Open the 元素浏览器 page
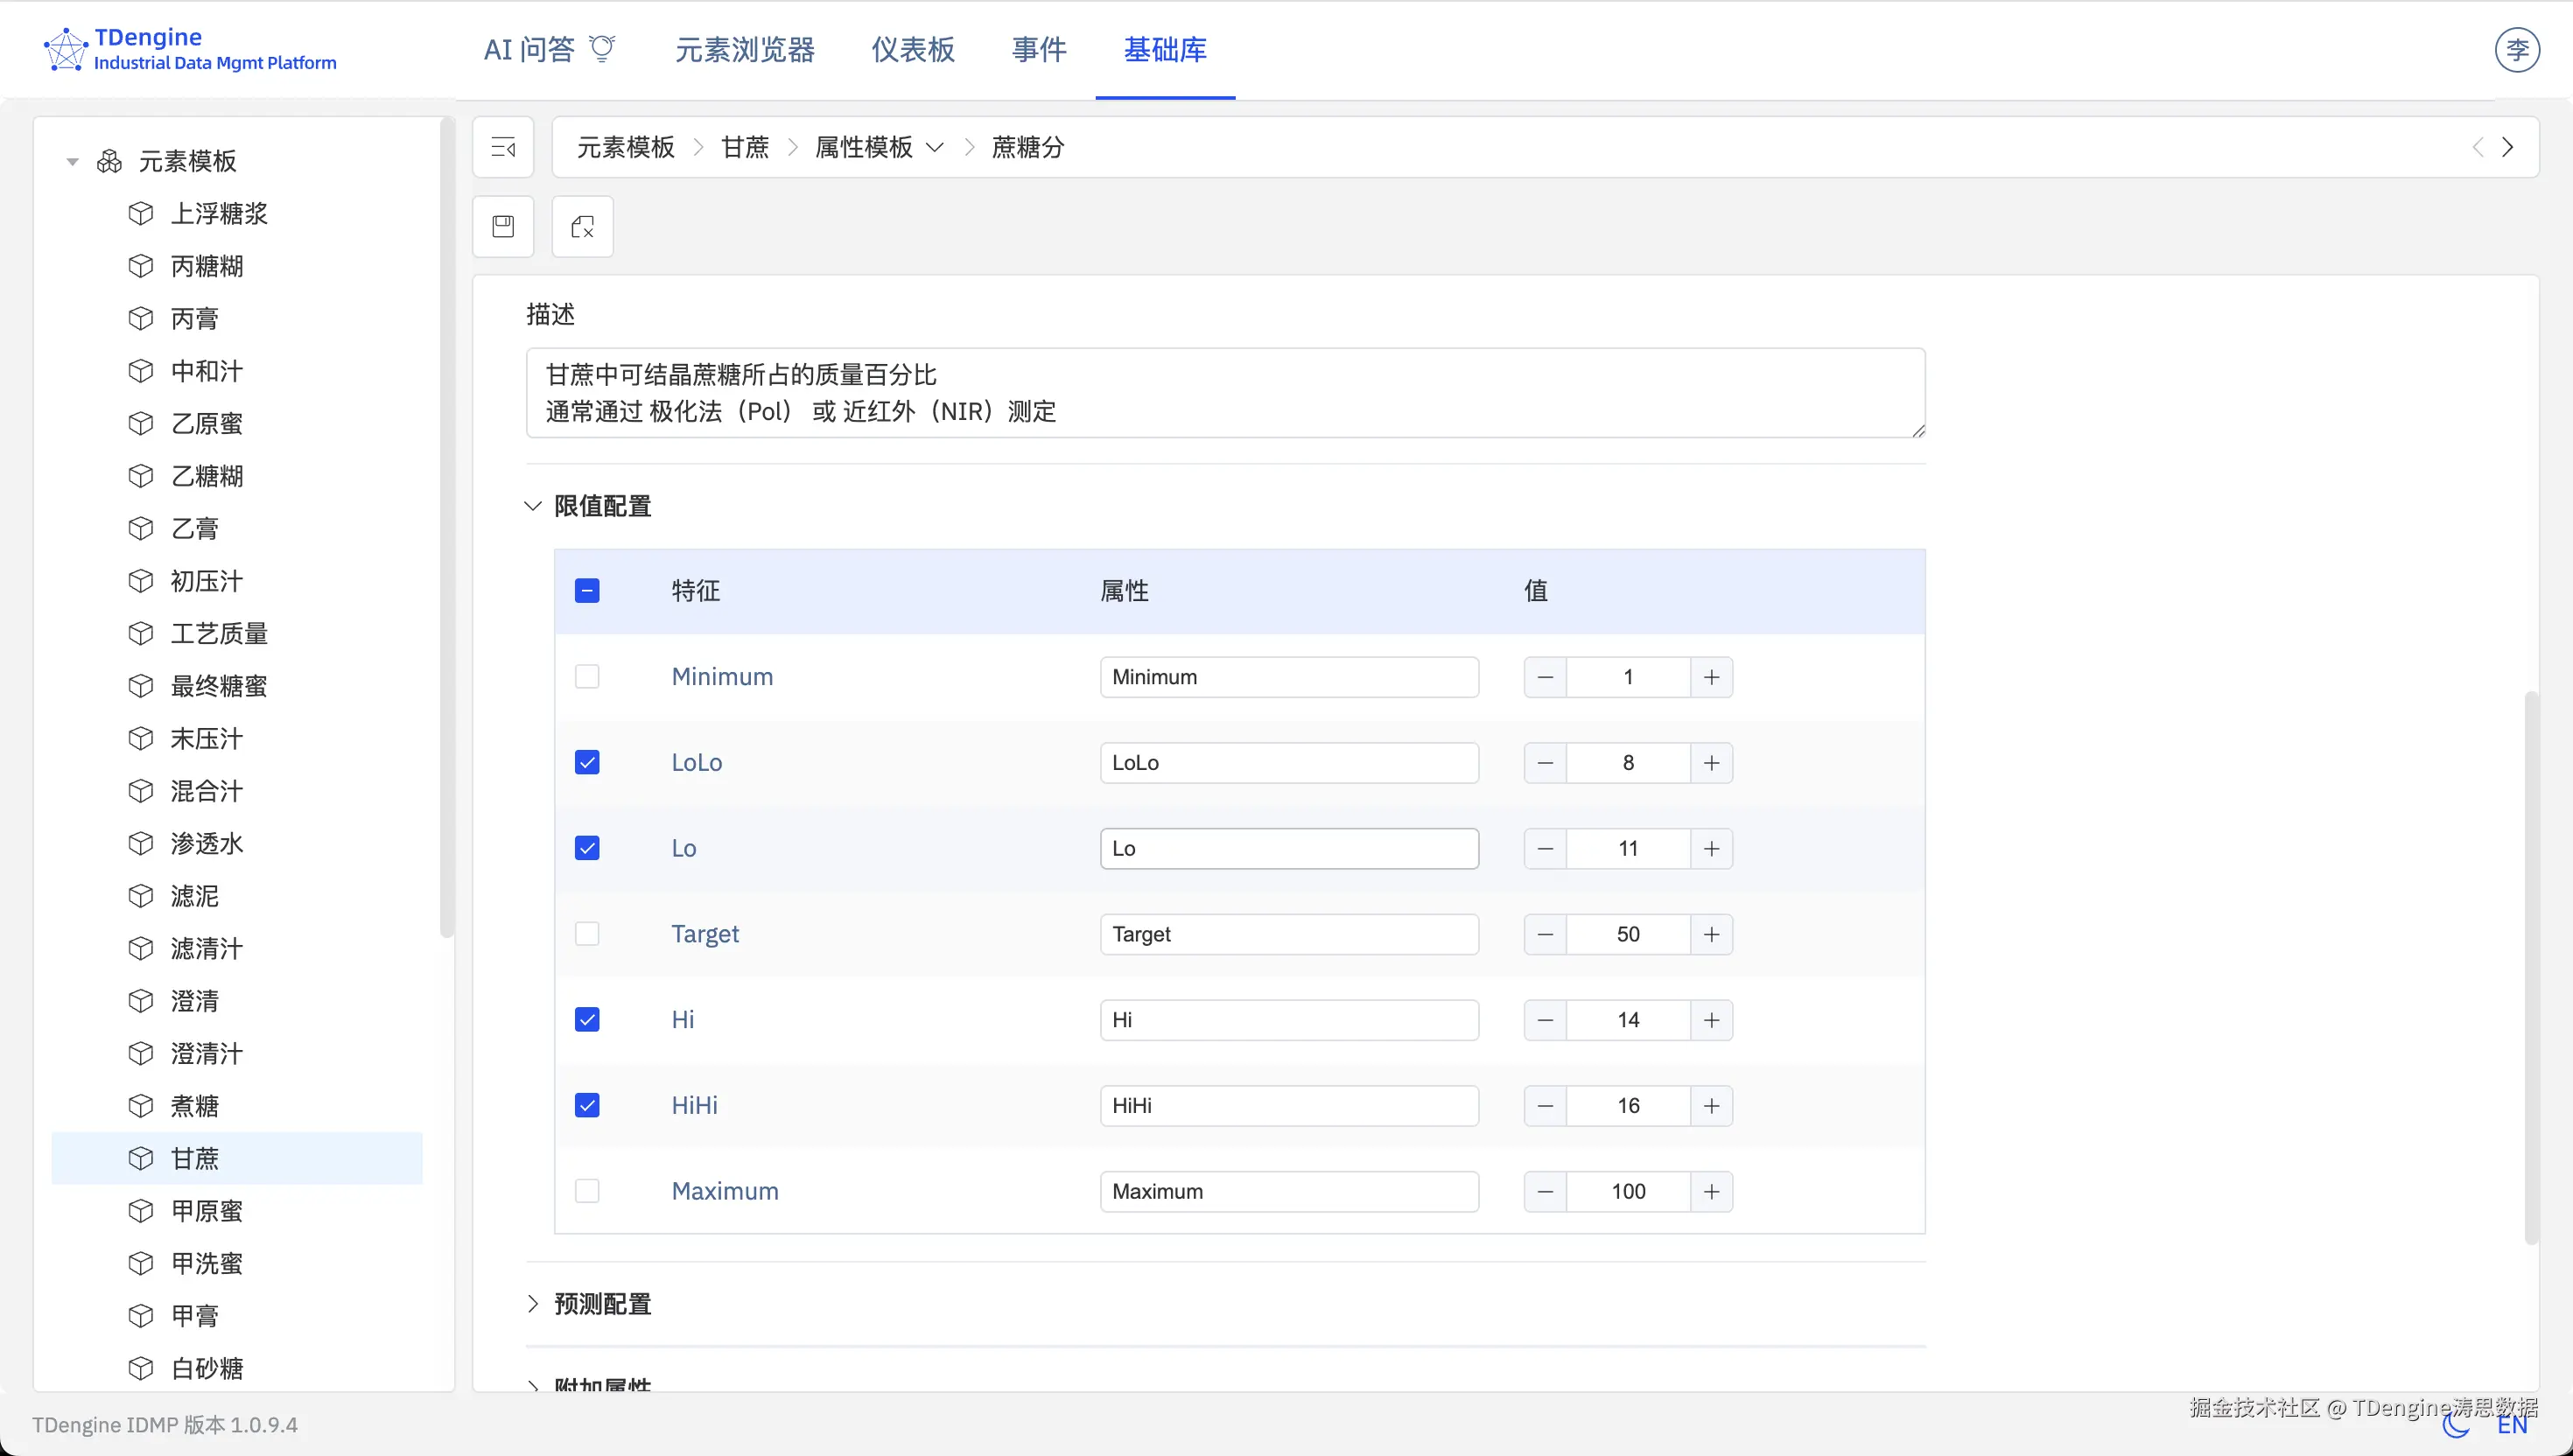 744,49
